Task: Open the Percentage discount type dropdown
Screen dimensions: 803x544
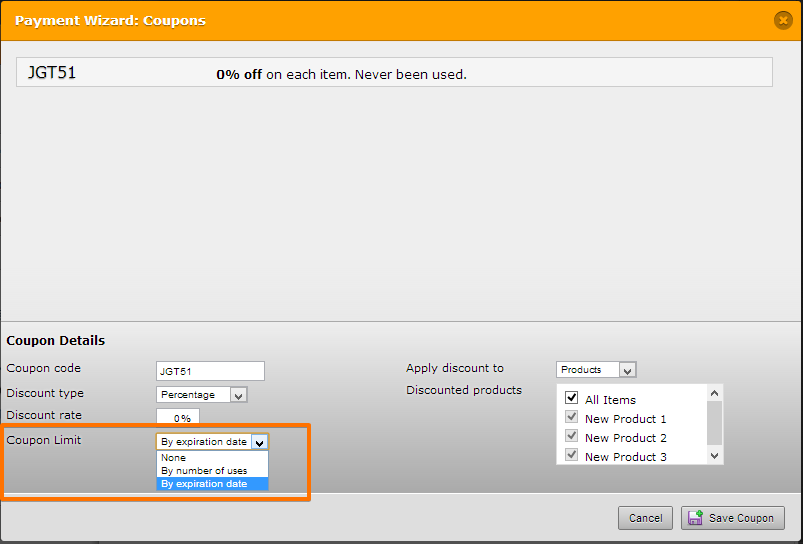Action: tap(202, 395)
